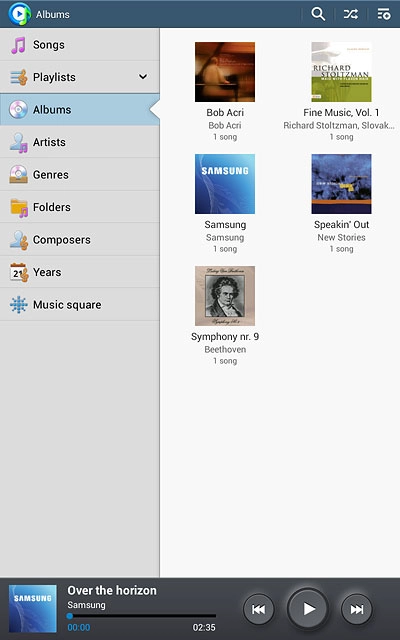Click the 'Symphony nr. 9' title
Image resolution: width=400 pixels, height=640 pixels.
225,337
